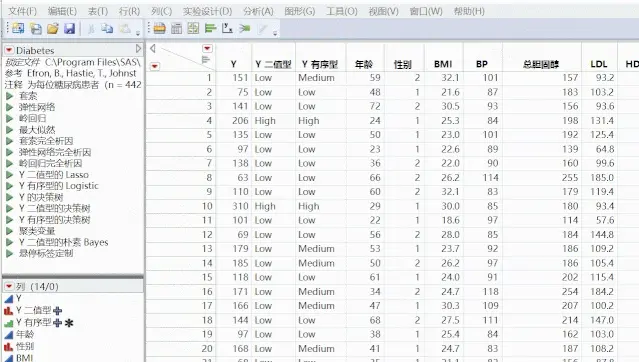Run the 岭回归 script green triangle

coord(10,119)
